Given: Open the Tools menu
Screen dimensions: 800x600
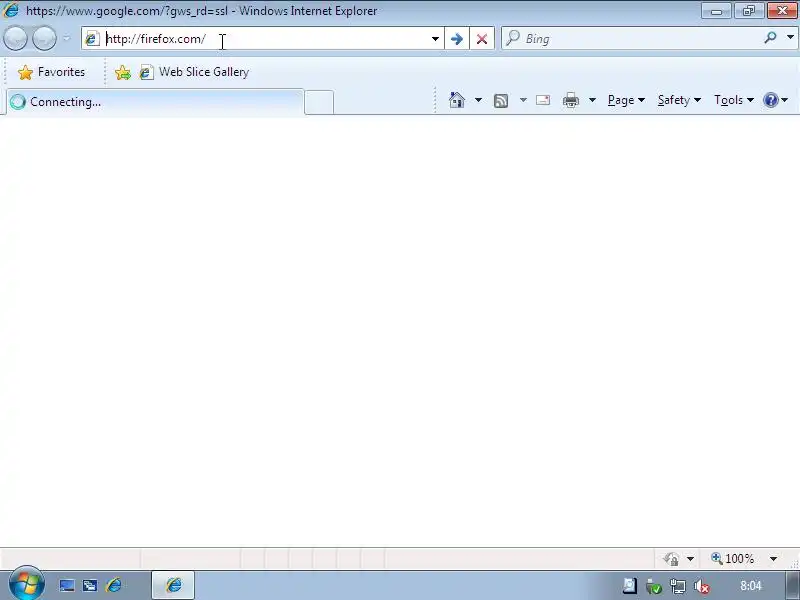Looking at the screenshot, I should (x=734, y=100).
